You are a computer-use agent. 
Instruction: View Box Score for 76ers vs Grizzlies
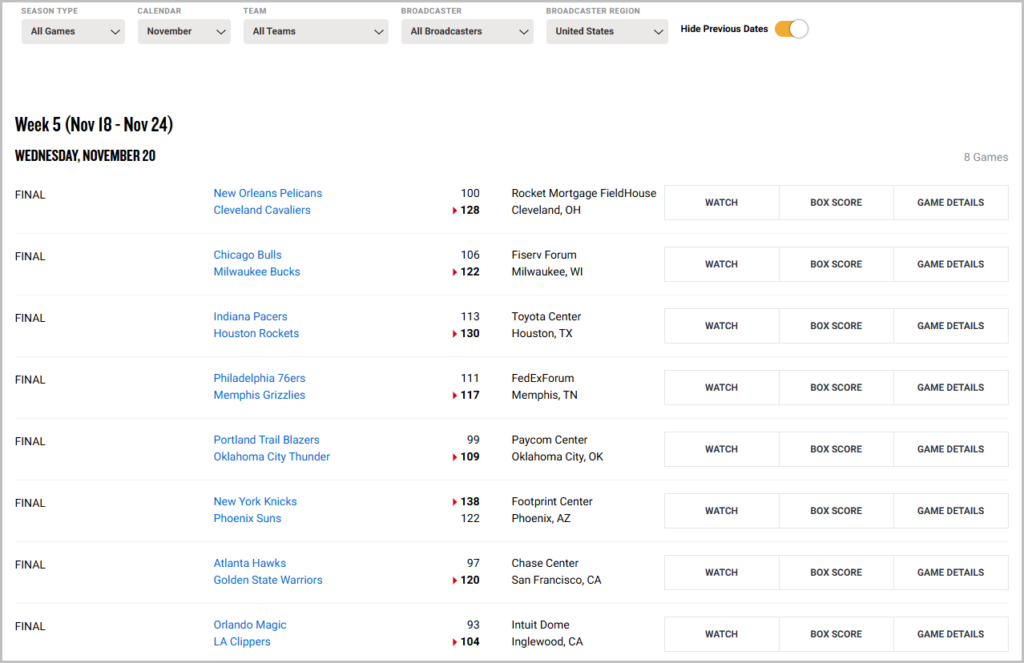pyautogui.click(x=836, y=387)
